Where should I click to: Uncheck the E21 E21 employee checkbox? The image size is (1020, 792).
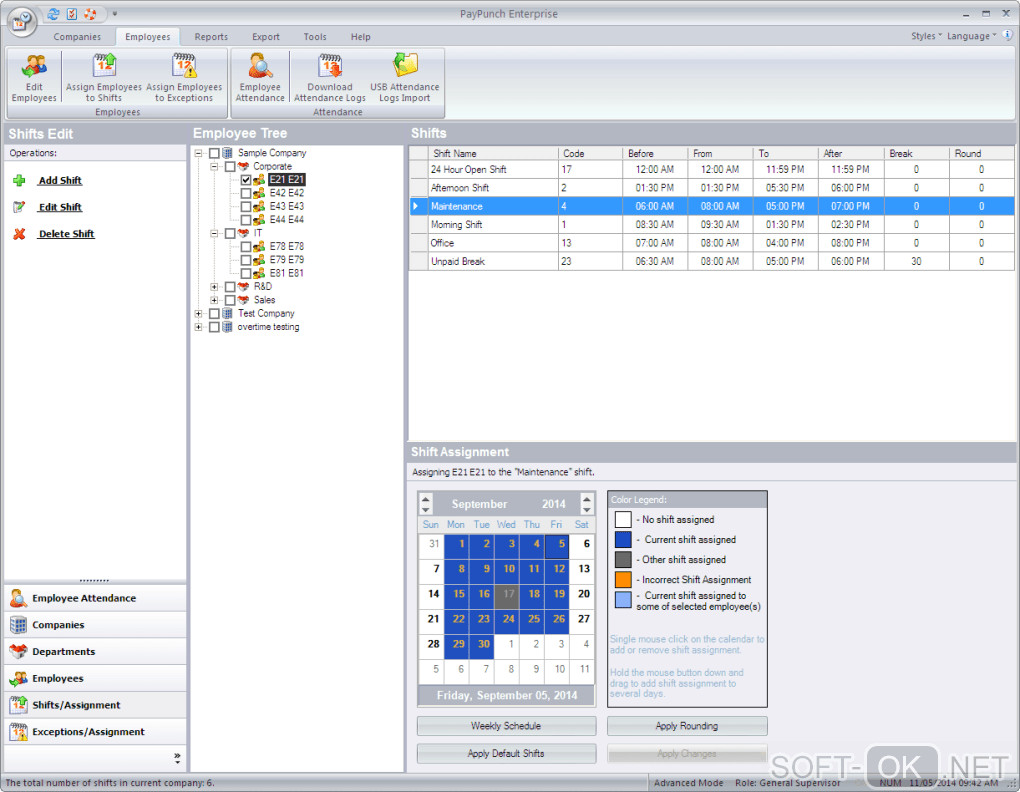[246, 179]
